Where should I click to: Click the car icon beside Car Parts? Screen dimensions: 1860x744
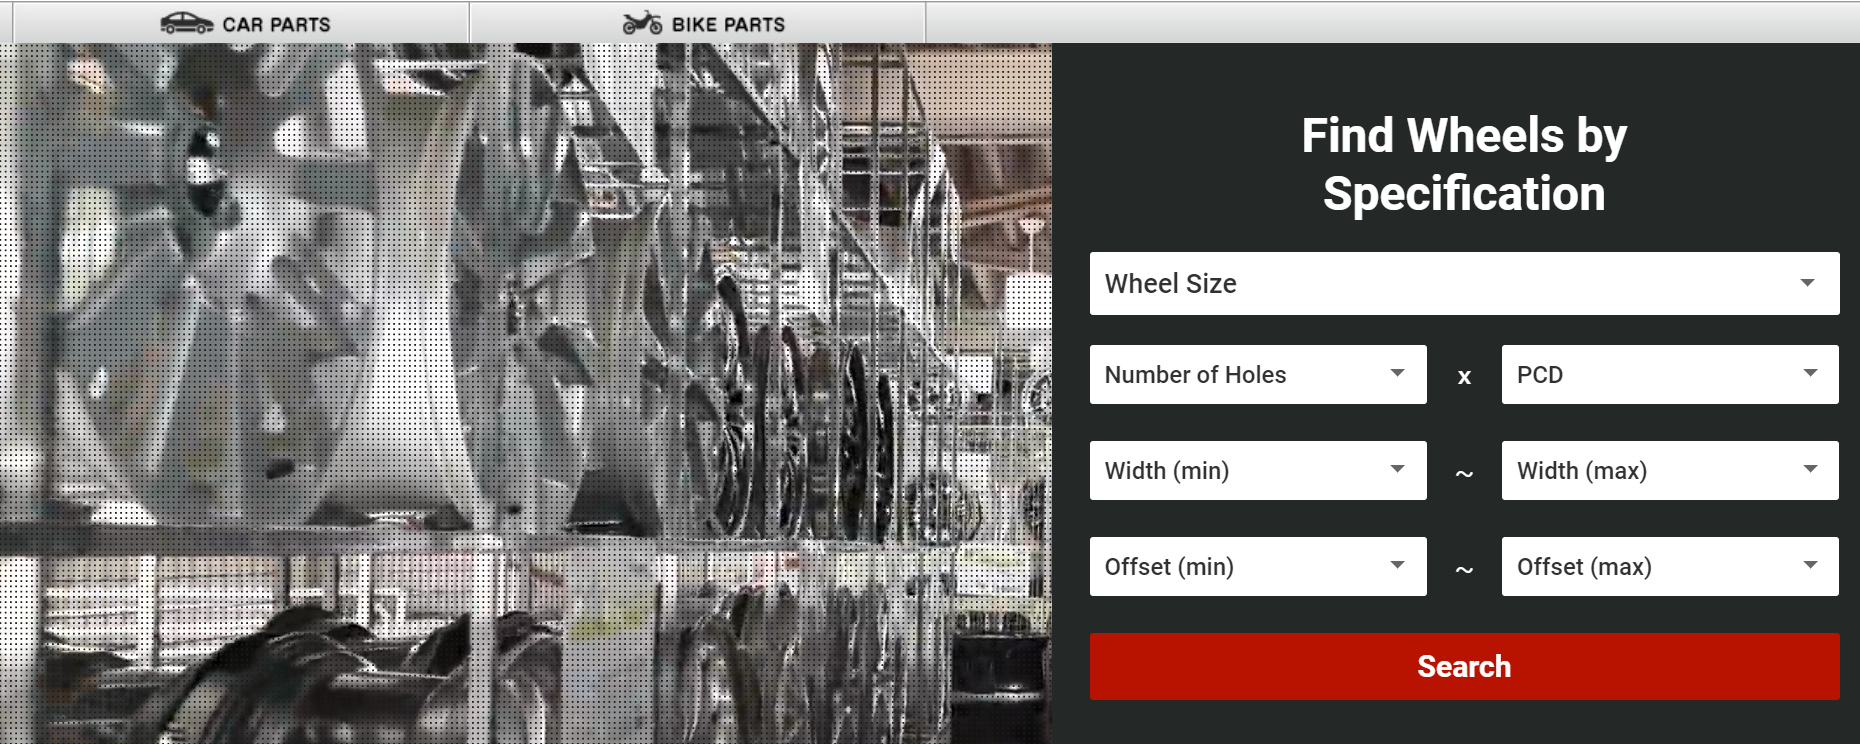tap(187, 23)
